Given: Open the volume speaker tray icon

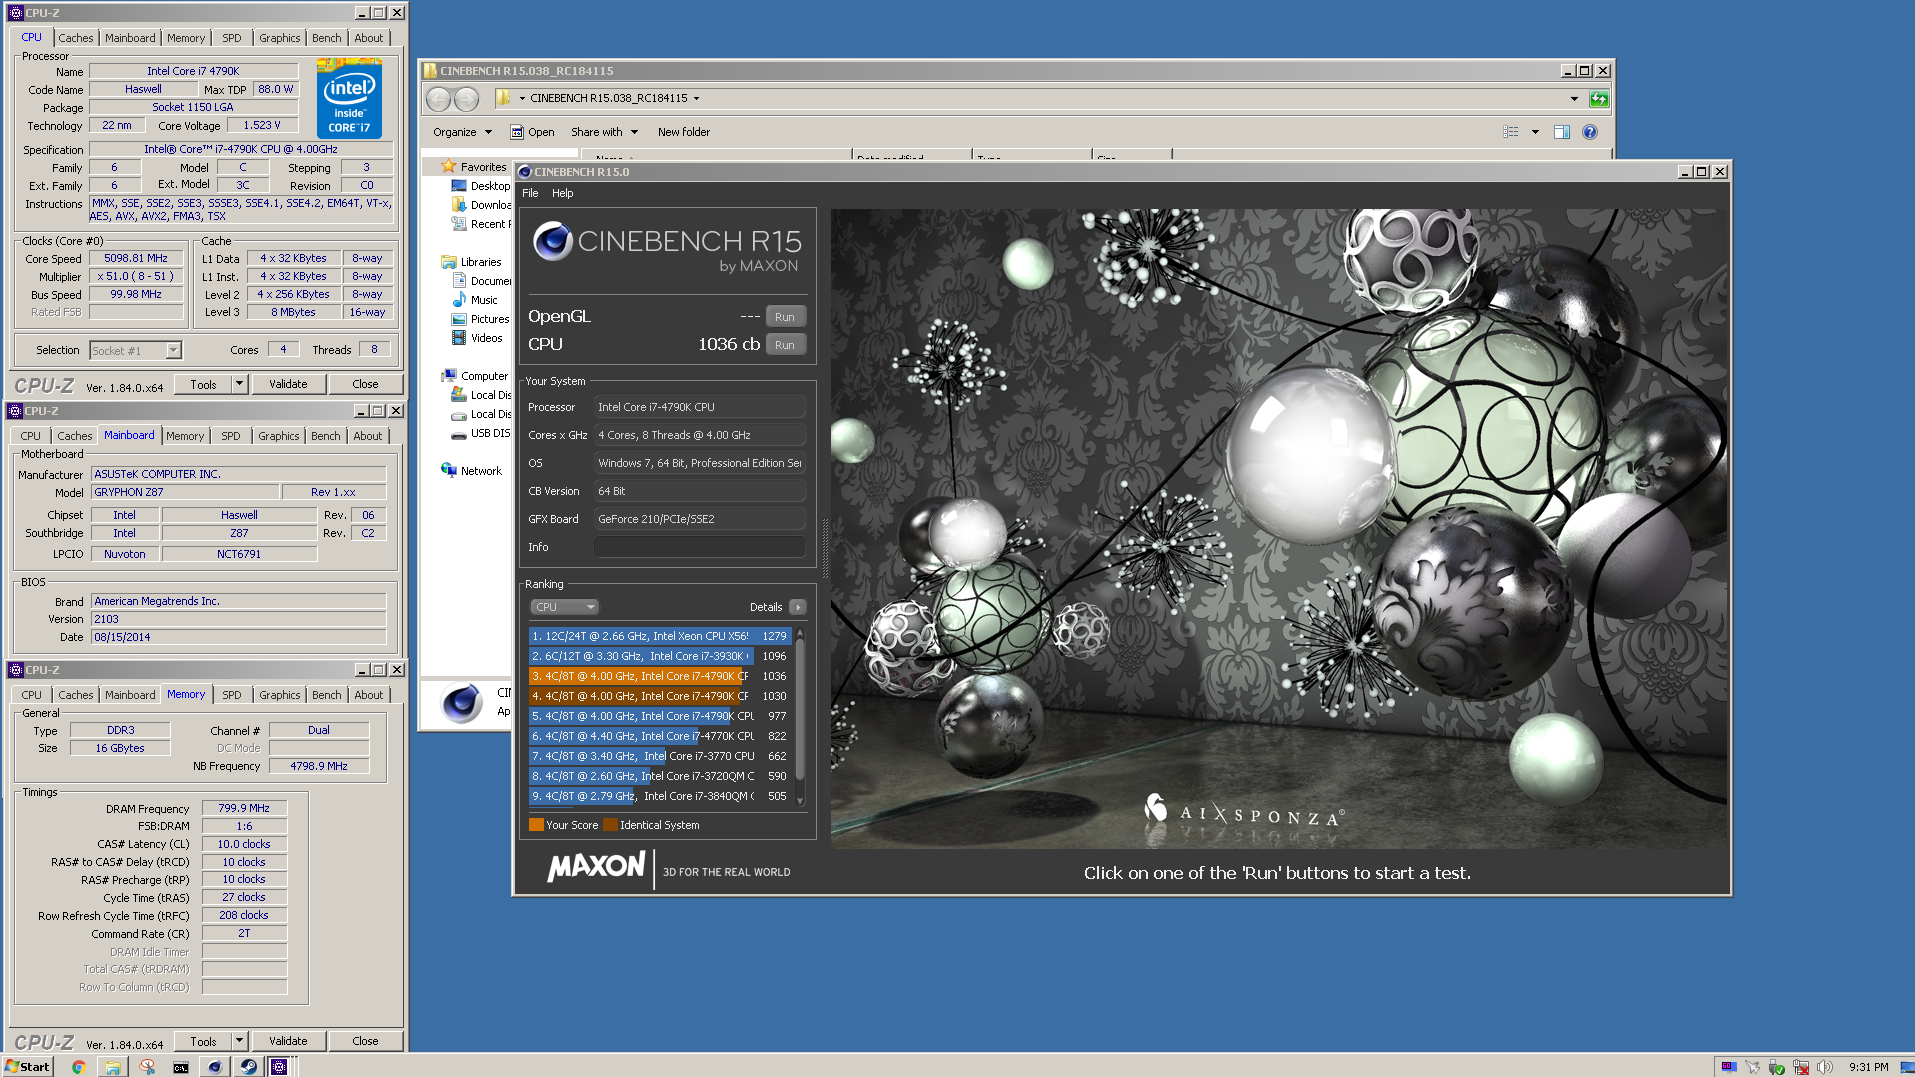Looking at the screenshot, I should [x=1825, y=1067].
